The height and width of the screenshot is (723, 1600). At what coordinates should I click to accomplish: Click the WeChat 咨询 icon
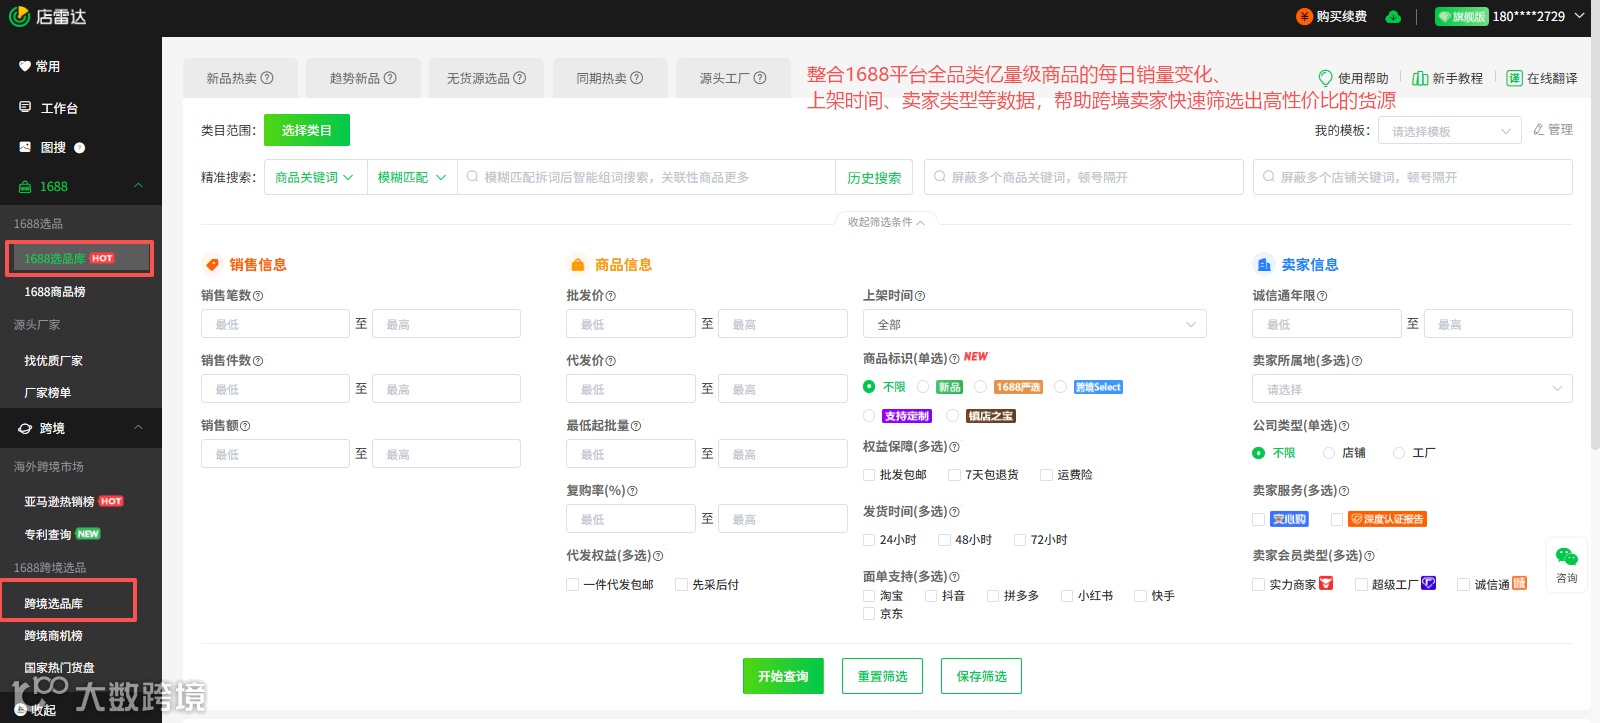point(1567,557)
